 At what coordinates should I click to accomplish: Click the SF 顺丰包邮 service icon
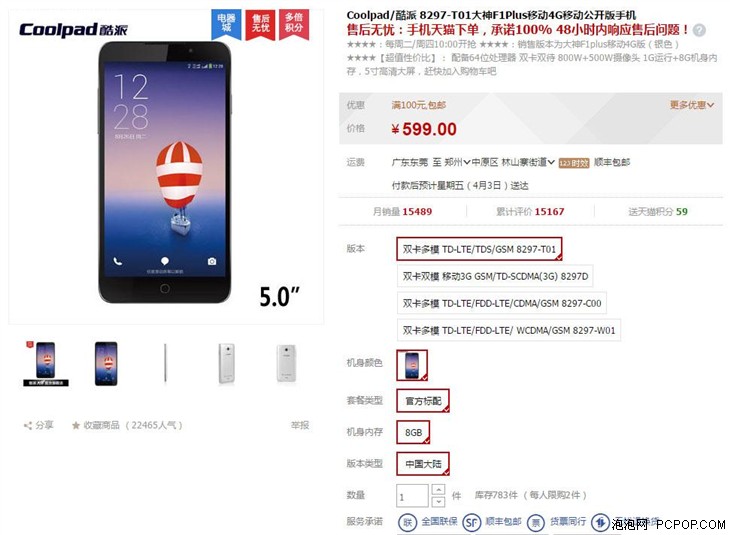[x=471, y=522]
